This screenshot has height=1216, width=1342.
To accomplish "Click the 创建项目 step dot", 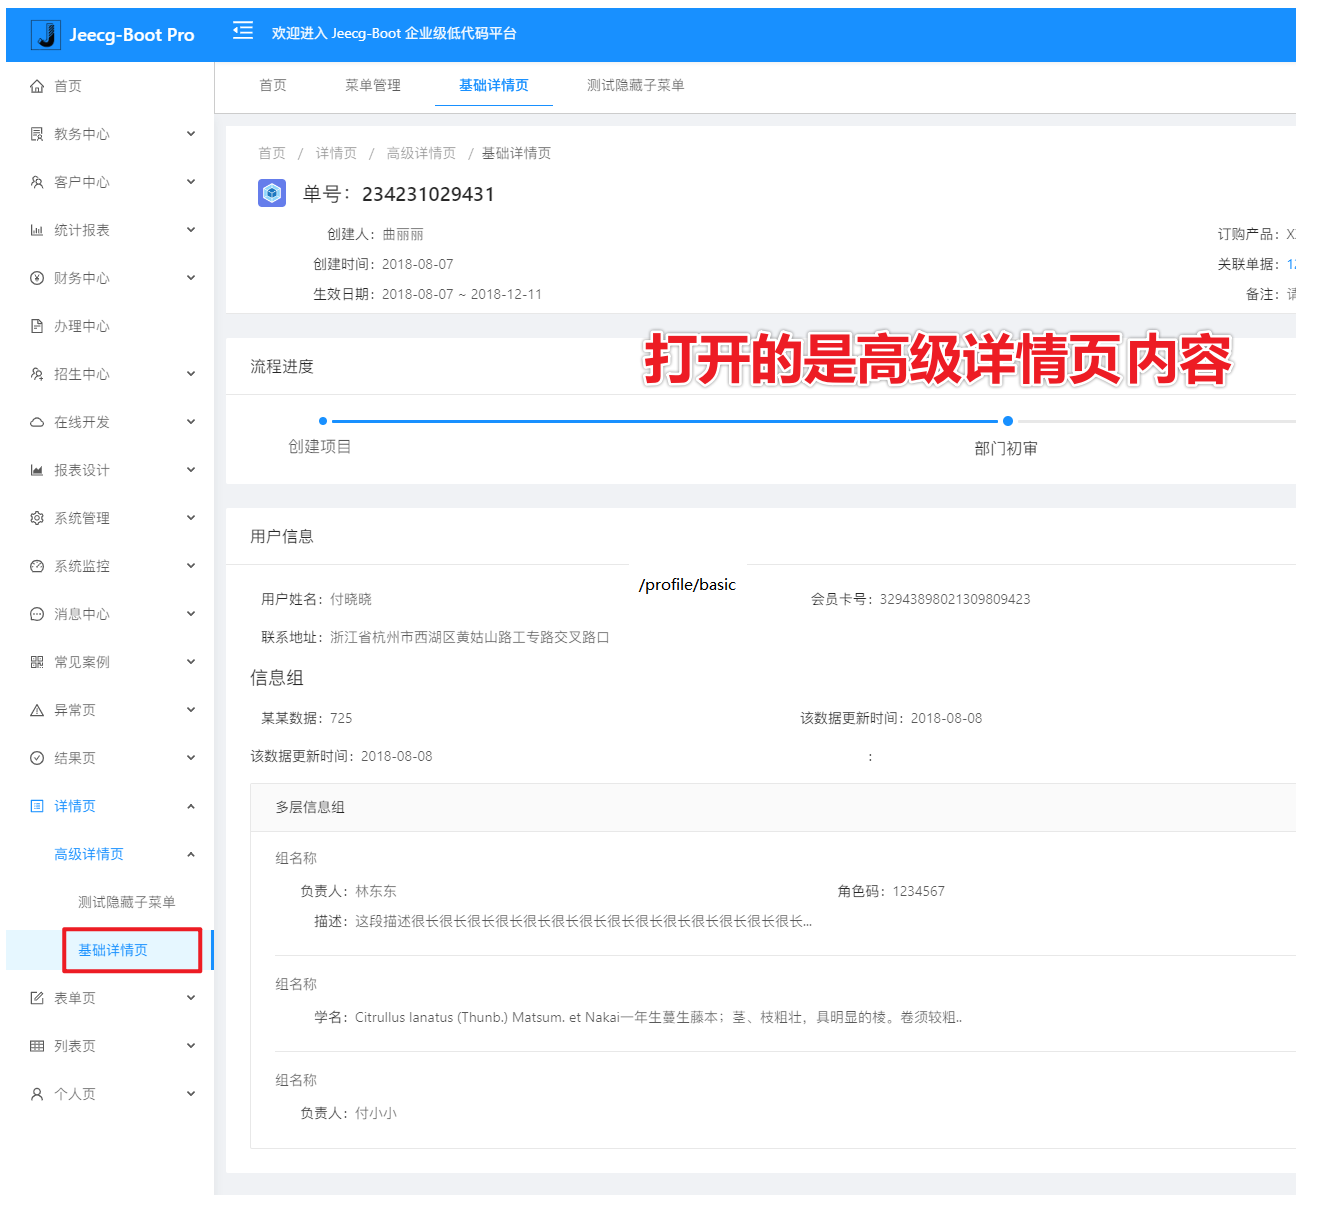I will [322, 421].
